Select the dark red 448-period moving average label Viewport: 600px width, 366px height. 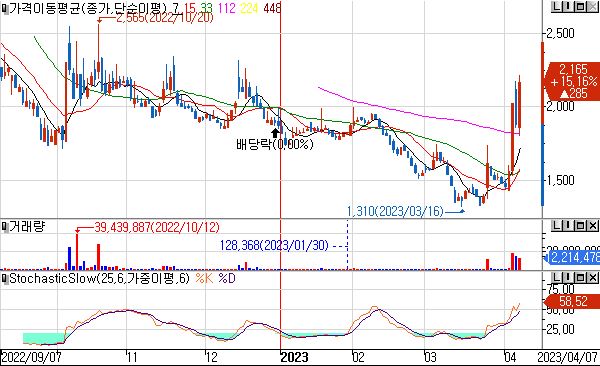point(272,8)
